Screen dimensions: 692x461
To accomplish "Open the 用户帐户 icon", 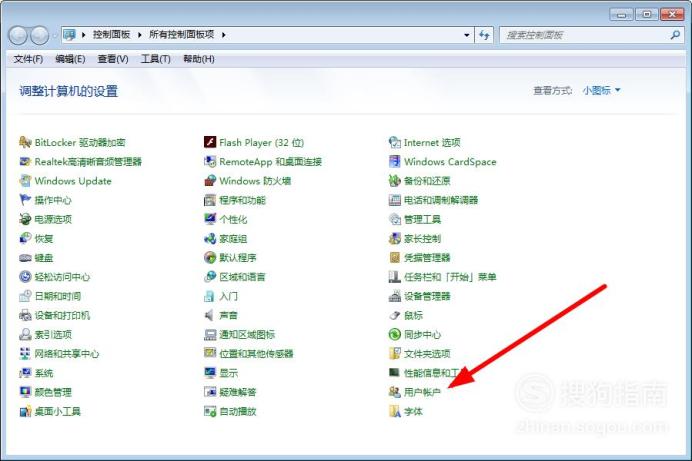I will [395, 392].
